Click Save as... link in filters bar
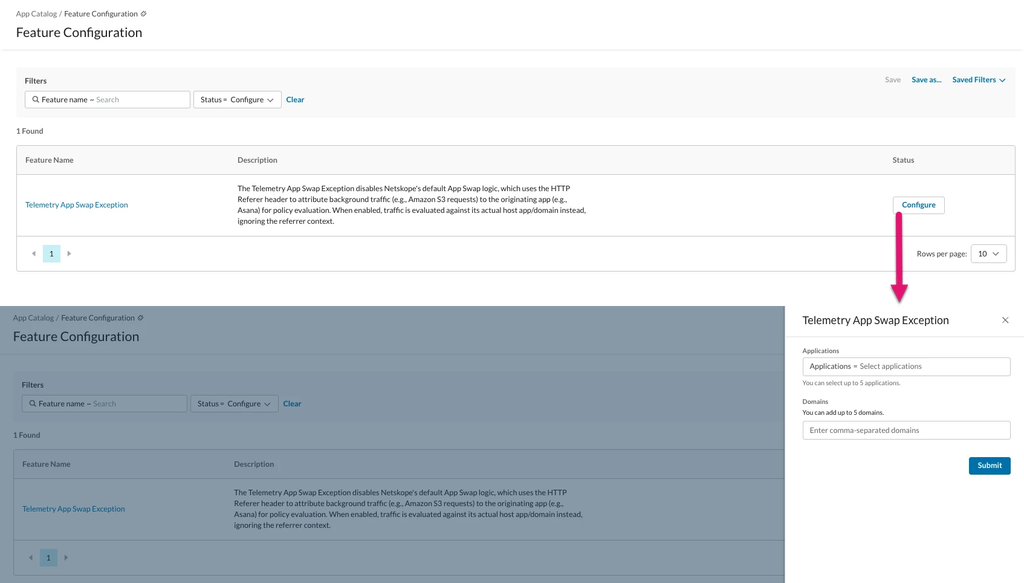Screen dimensions: 1024x583 coord(926,80)
